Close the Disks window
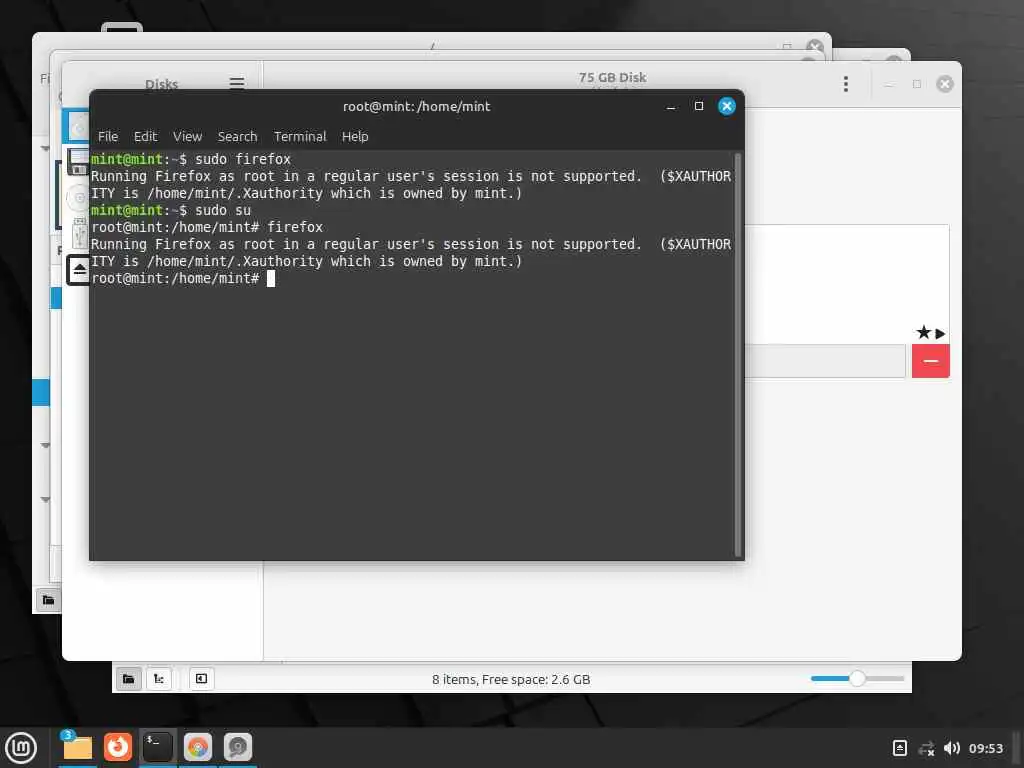The height and width of the screenshot is (768, 1024). (944, 84)
